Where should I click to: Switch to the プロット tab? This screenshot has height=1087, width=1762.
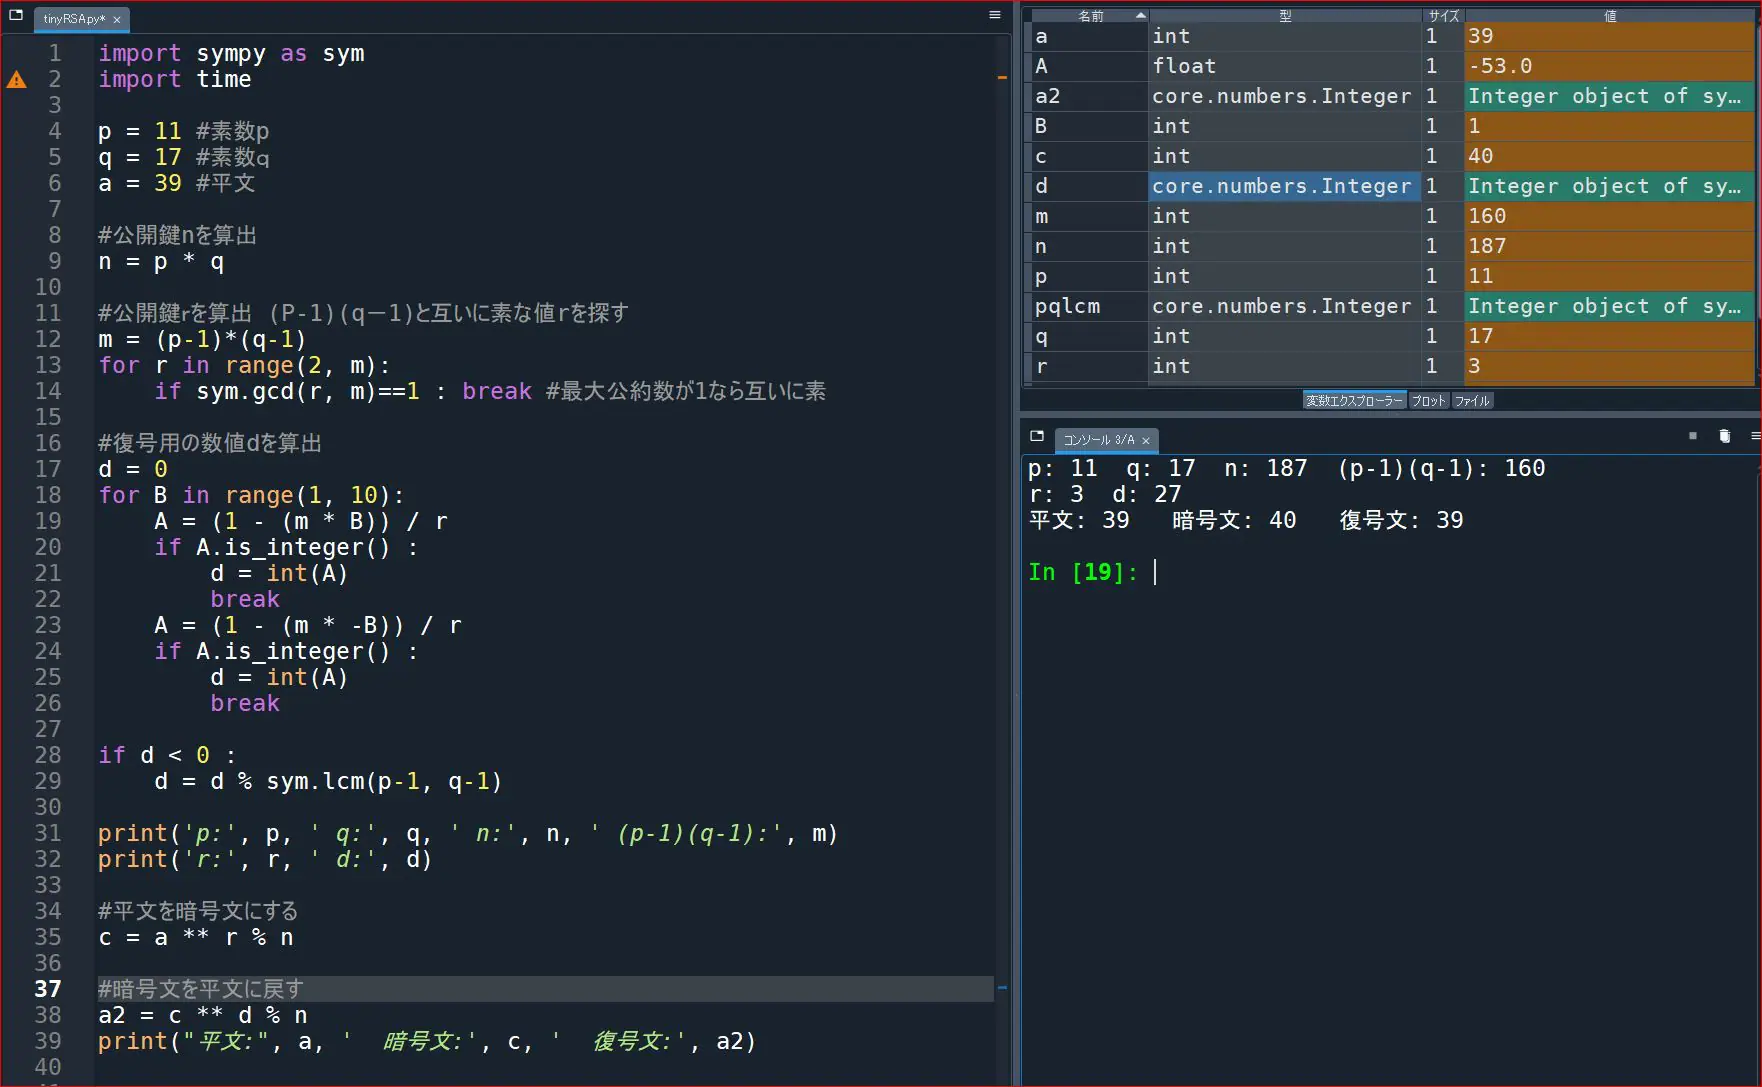(x=1428, y=401)
